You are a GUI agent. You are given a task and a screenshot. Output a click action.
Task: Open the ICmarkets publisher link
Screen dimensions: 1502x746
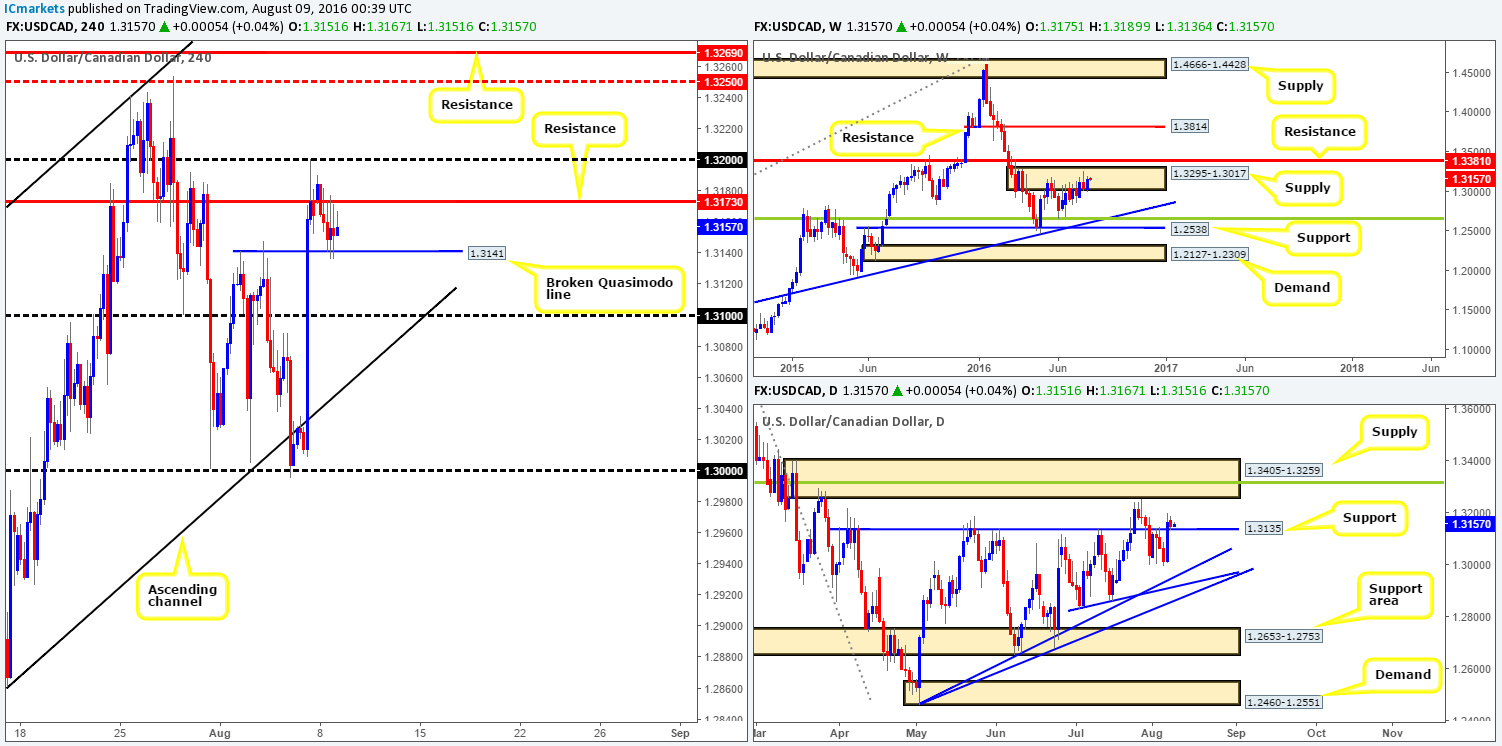coord(35,9)
